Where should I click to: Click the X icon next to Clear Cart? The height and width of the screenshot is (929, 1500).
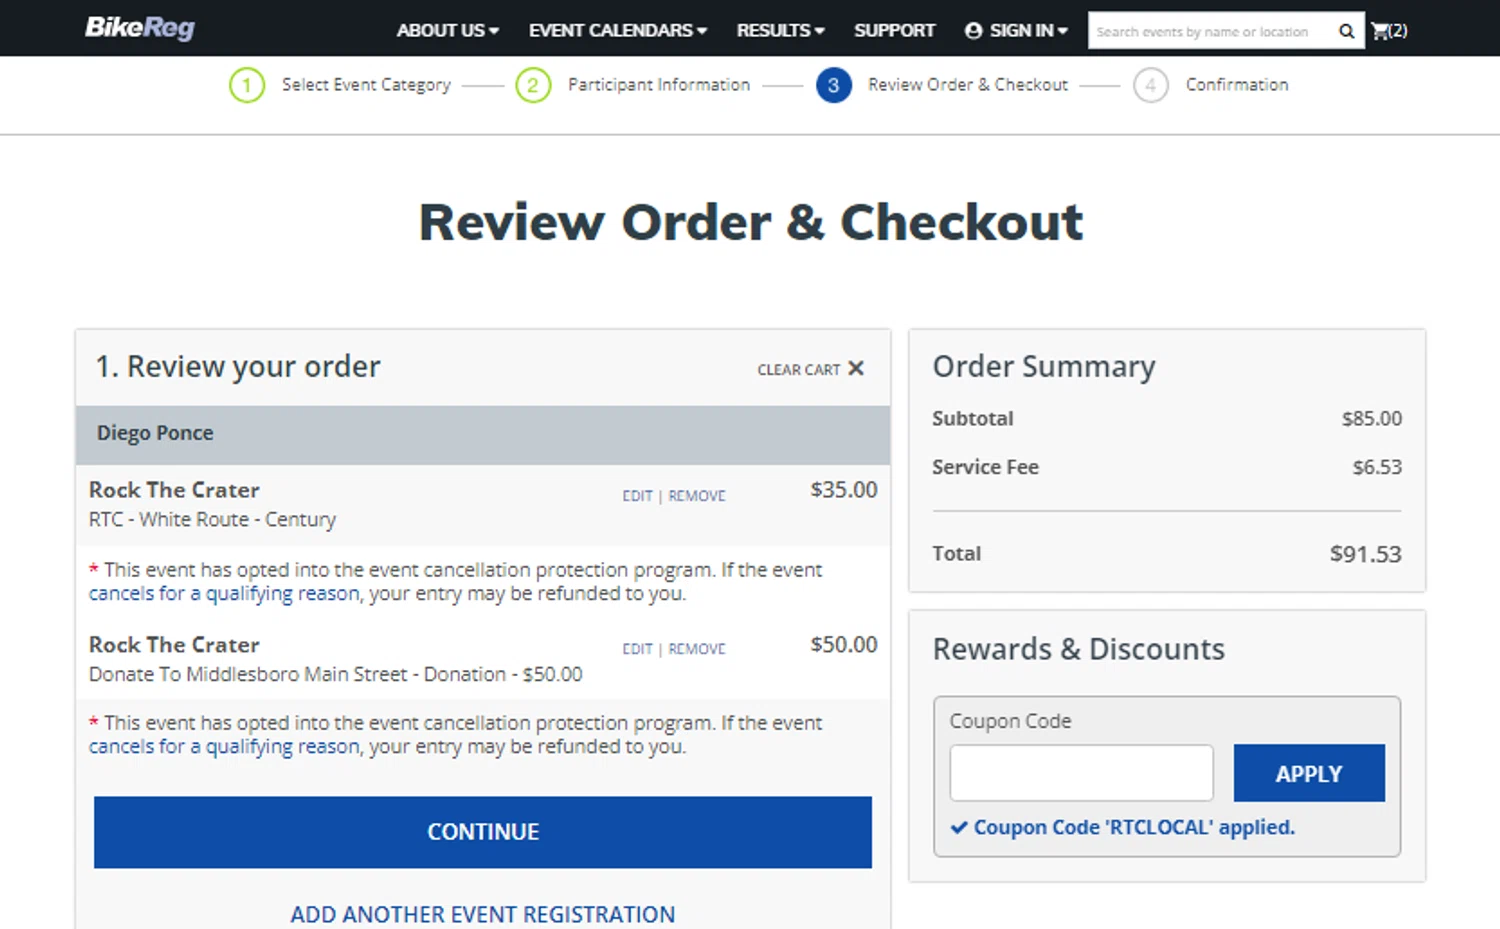pos(856,369)
